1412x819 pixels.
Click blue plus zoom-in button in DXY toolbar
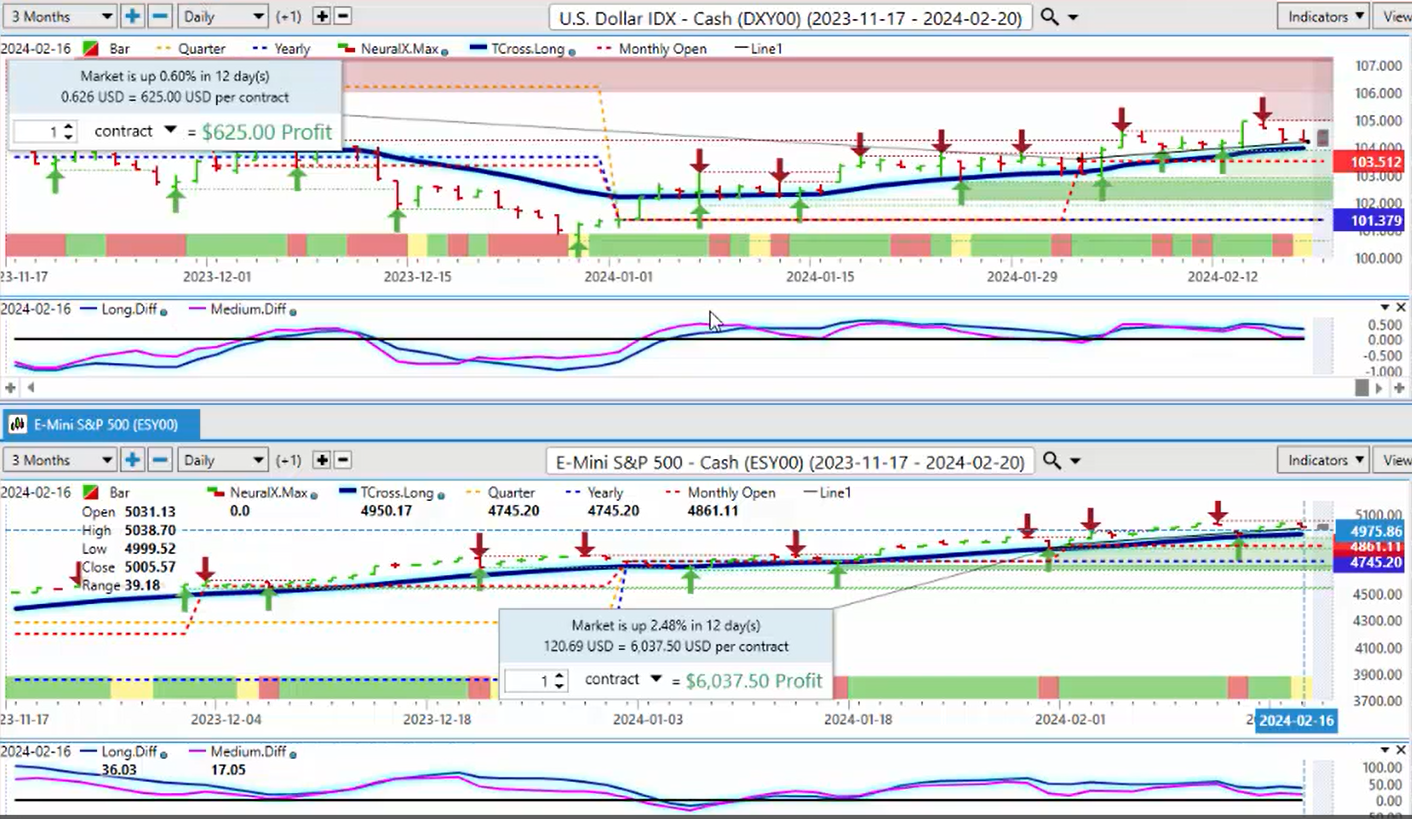(x=132, y=16)
